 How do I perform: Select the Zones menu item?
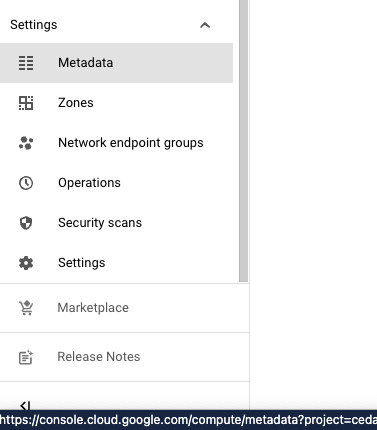tap(116, 103)
